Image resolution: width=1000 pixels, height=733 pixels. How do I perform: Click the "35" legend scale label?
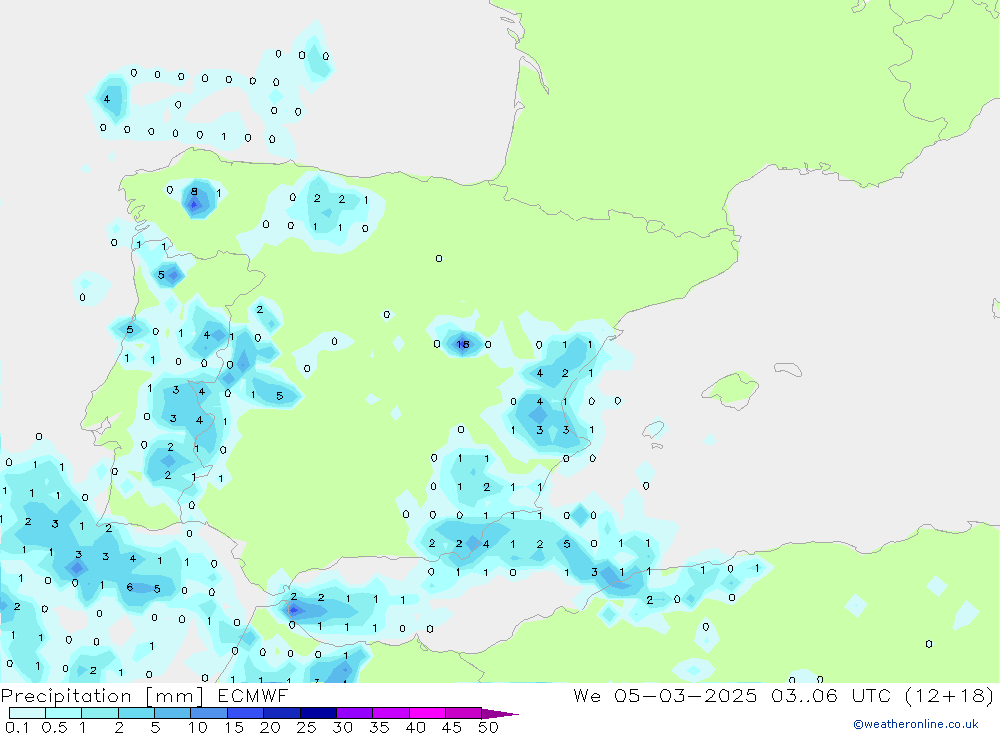379,727
